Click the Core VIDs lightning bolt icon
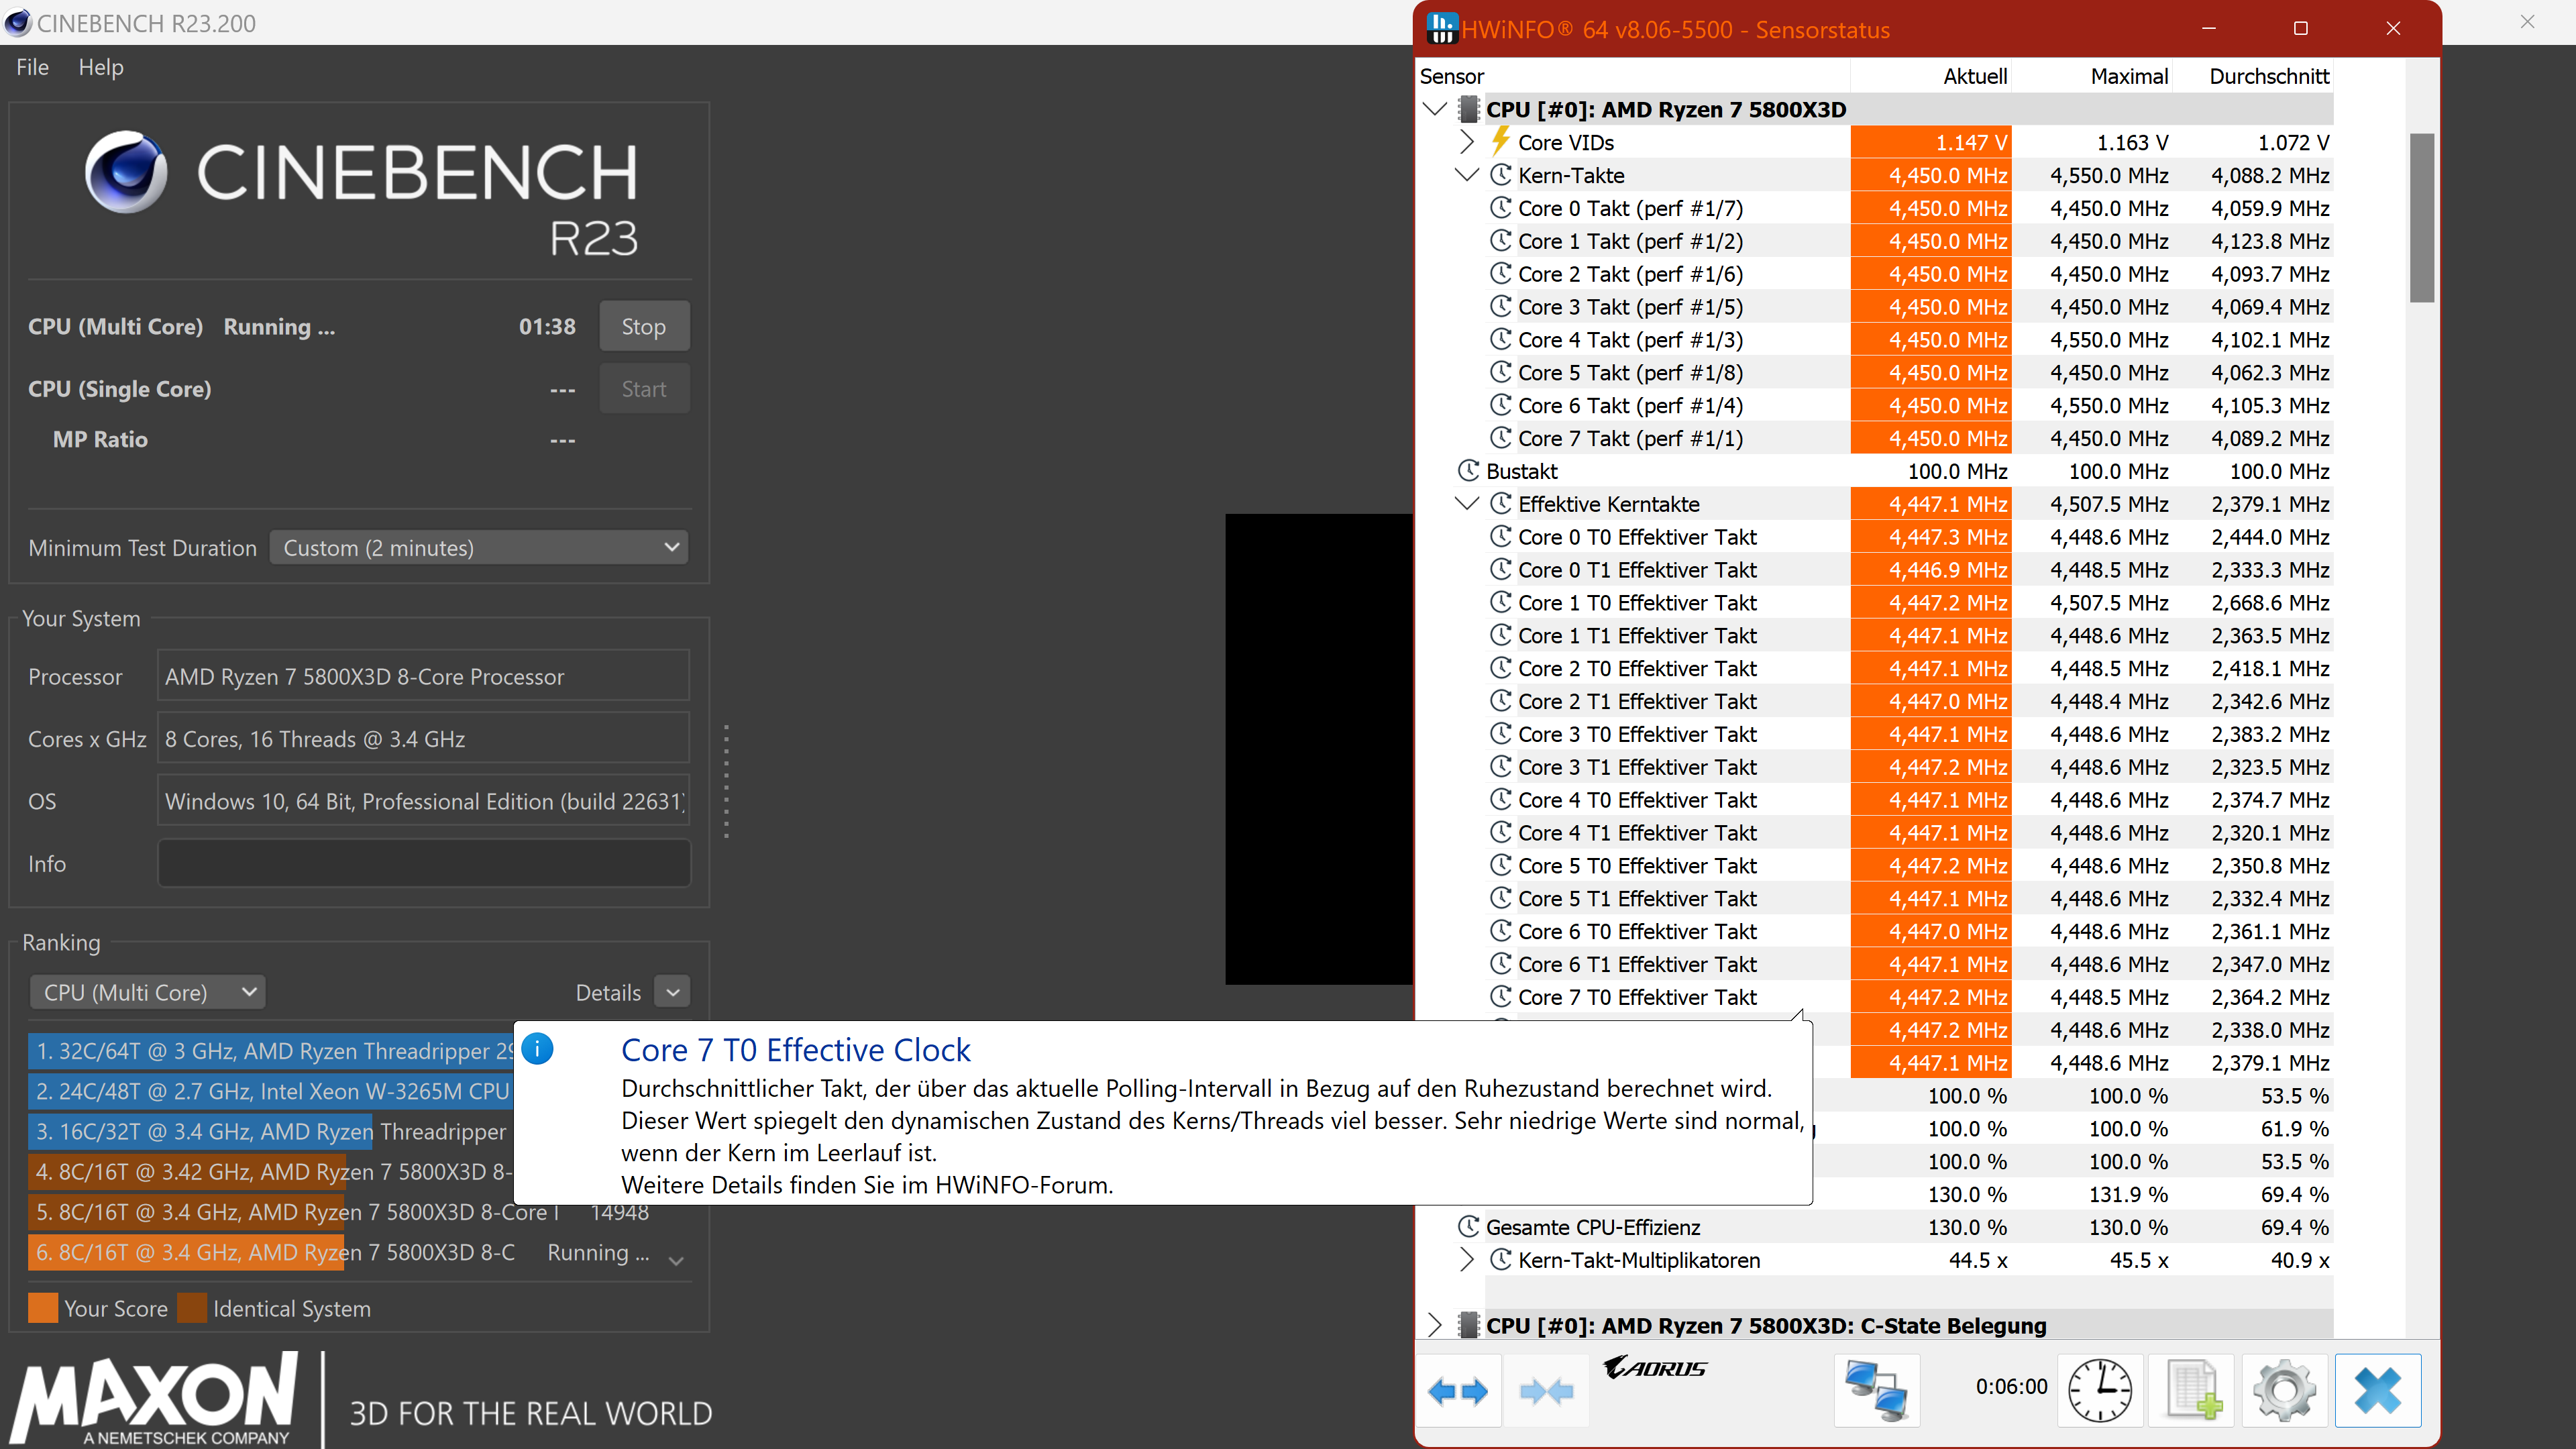Image resolution: width=2576 pixels, height=1449 pixels. tap(1500, 142)
